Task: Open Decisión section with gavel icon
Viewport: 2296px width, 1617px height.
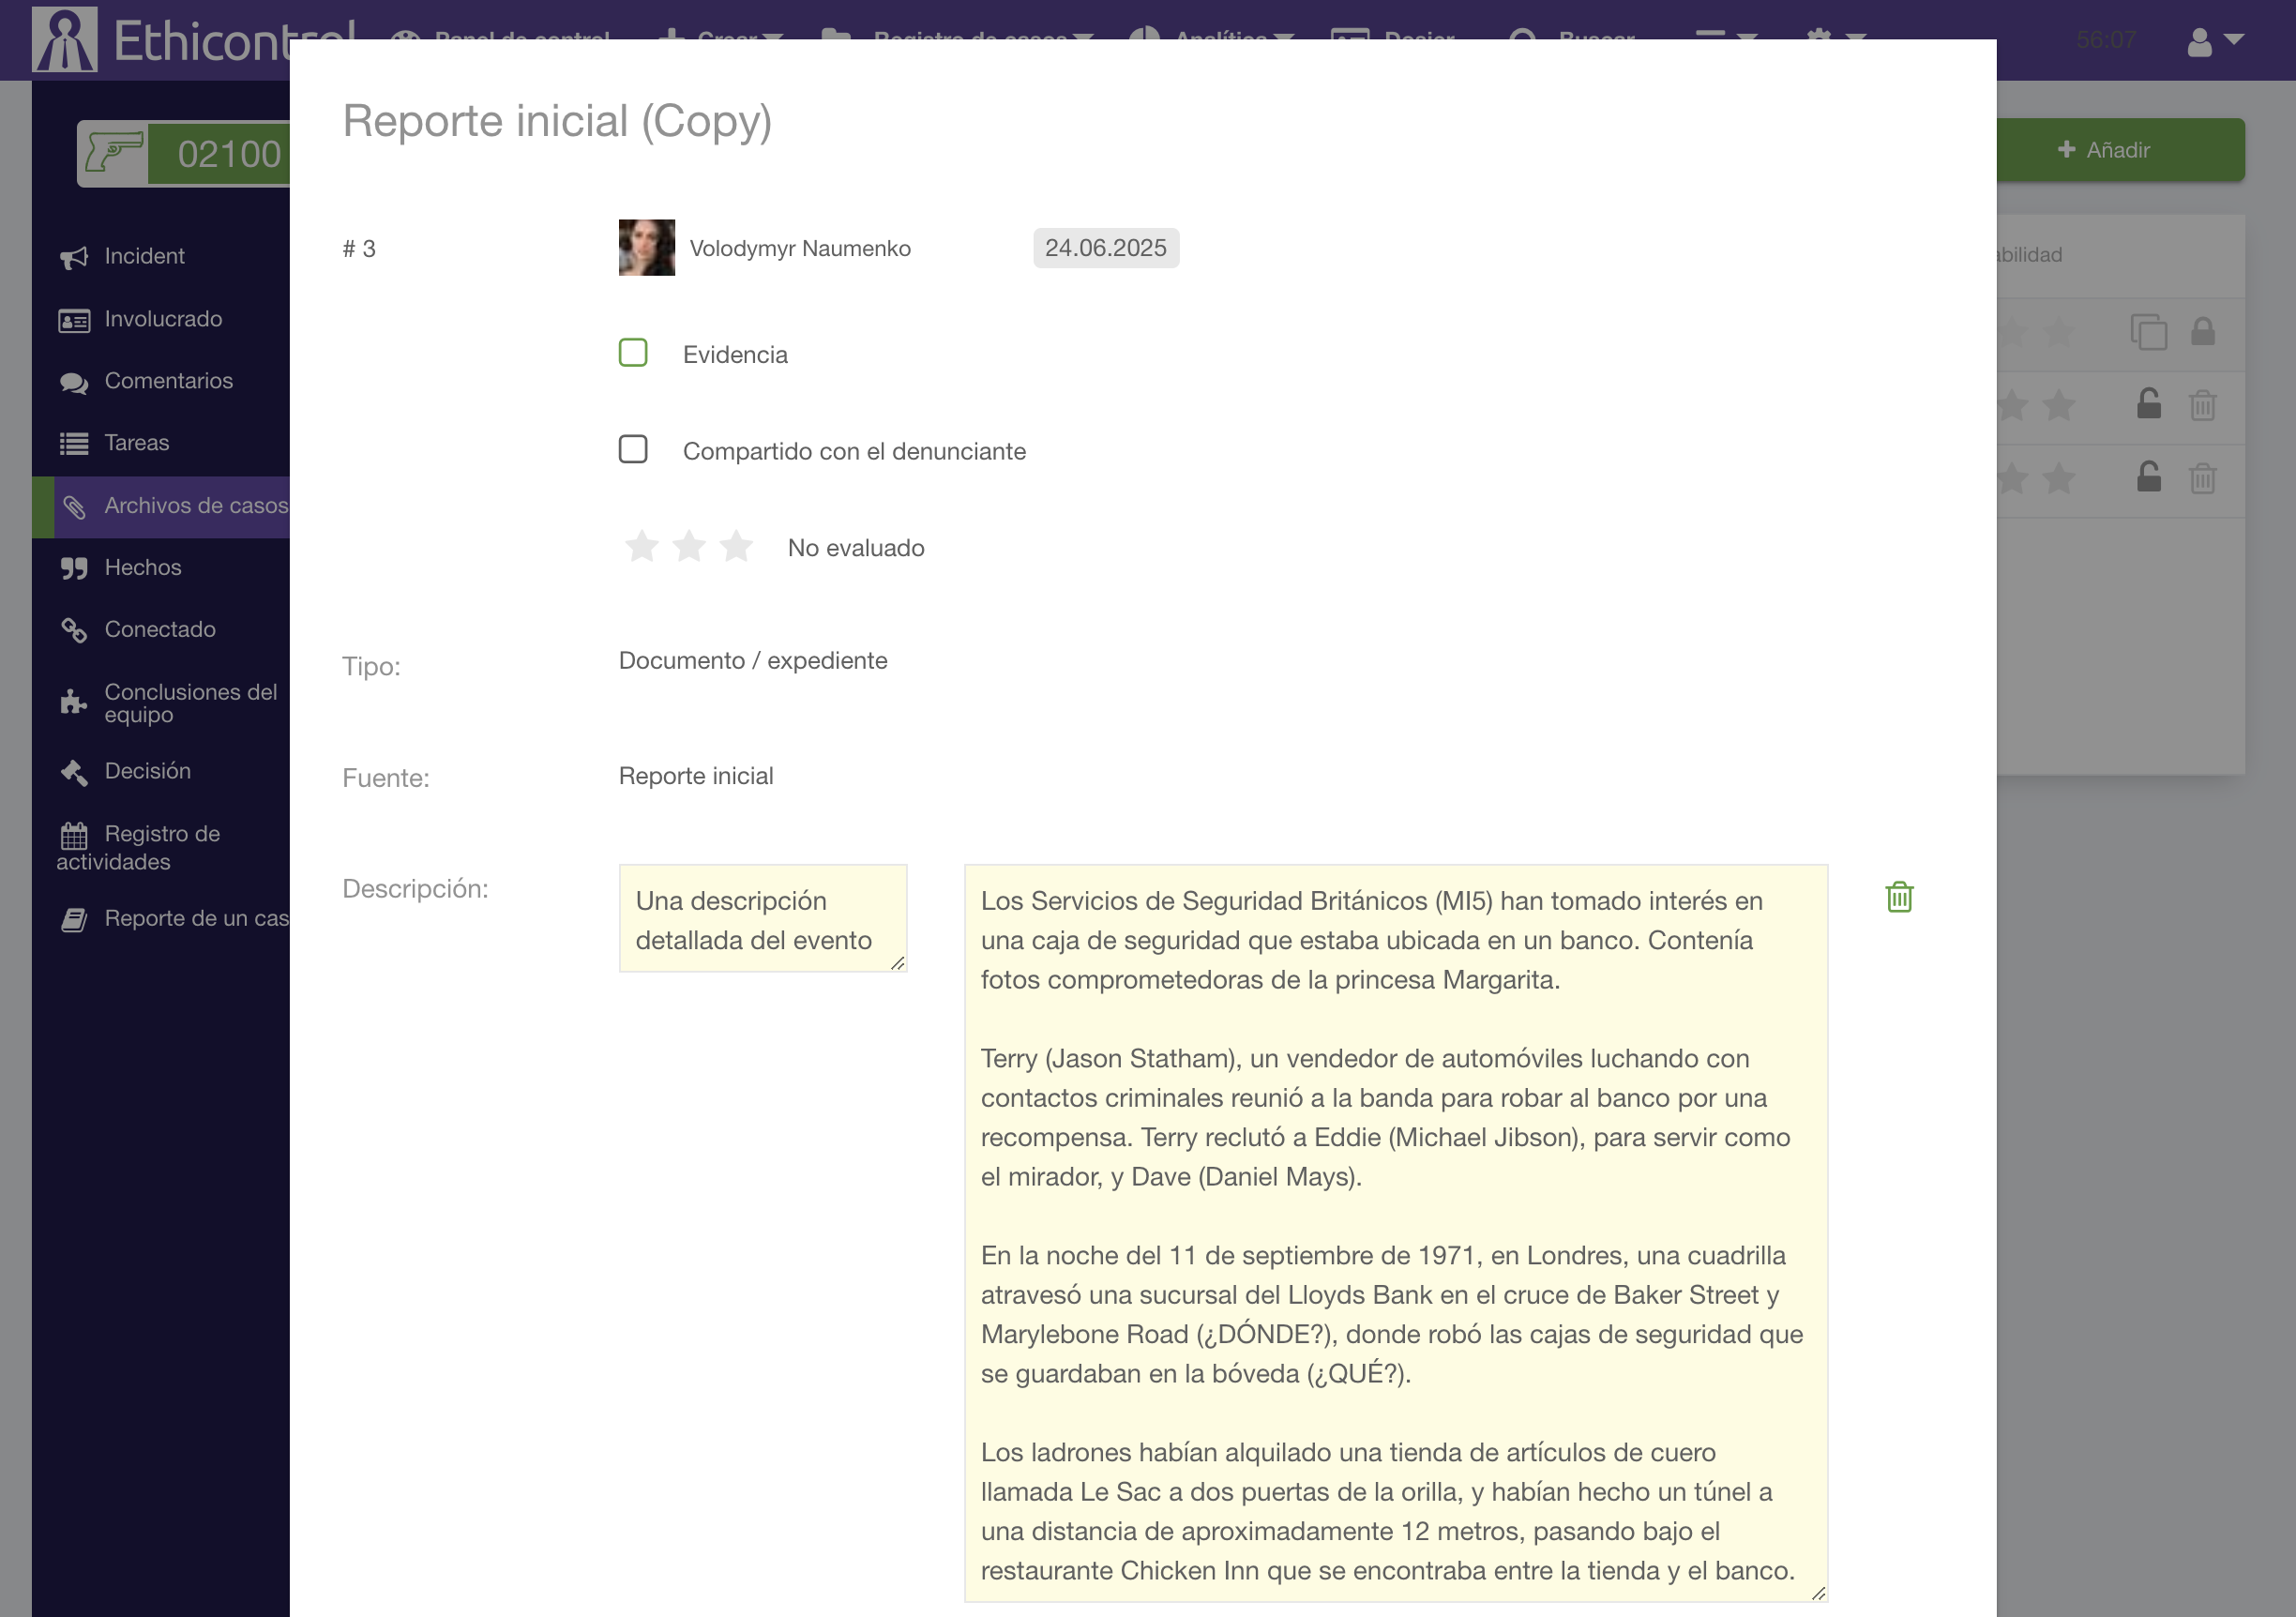Action: click(146, 771)
